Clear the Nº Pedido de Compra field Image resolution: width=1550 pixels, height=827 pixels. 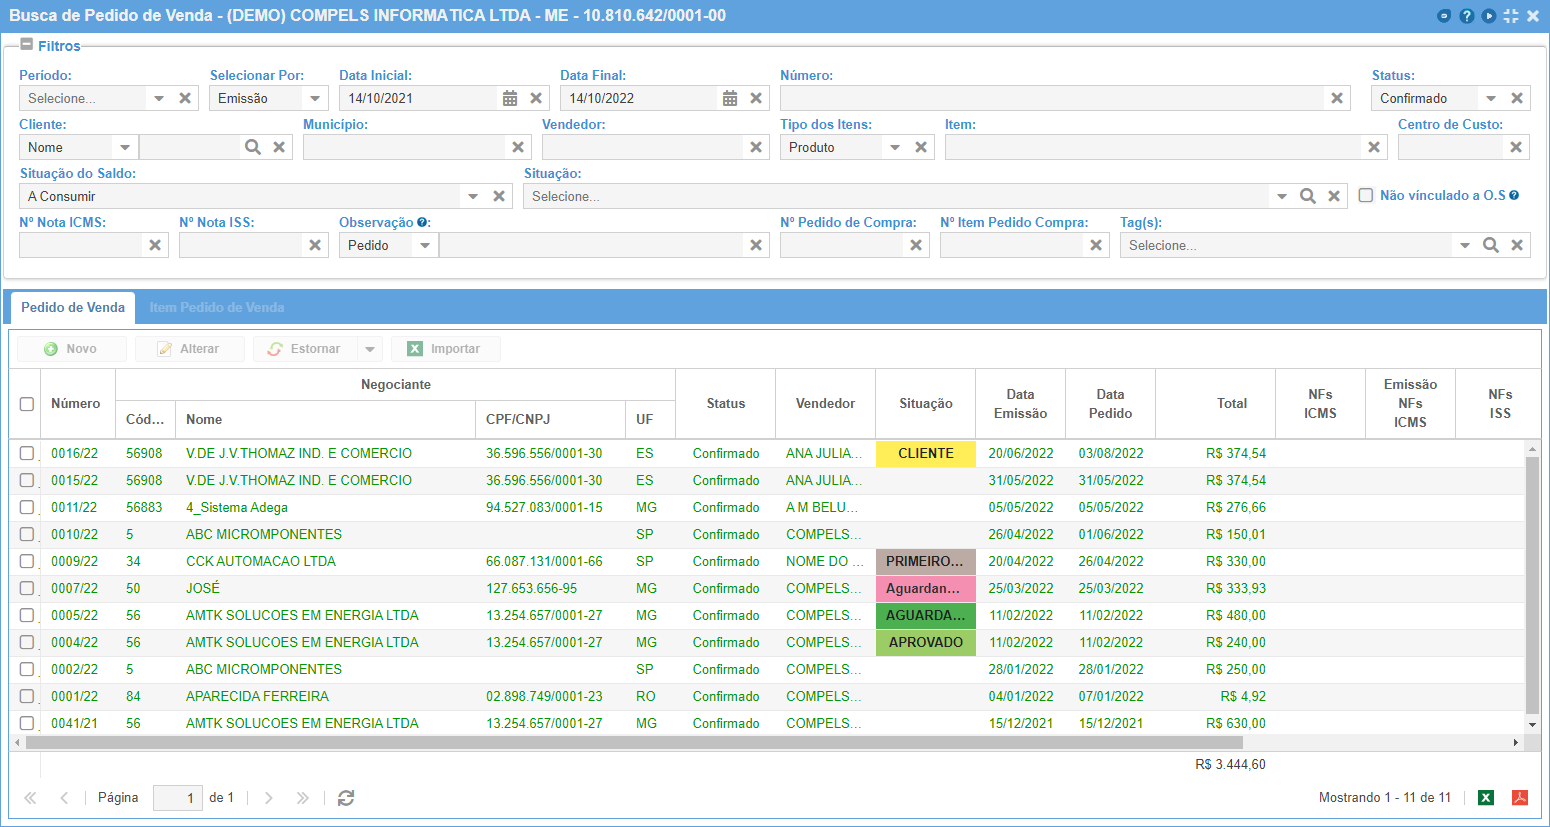click(916, 245)
